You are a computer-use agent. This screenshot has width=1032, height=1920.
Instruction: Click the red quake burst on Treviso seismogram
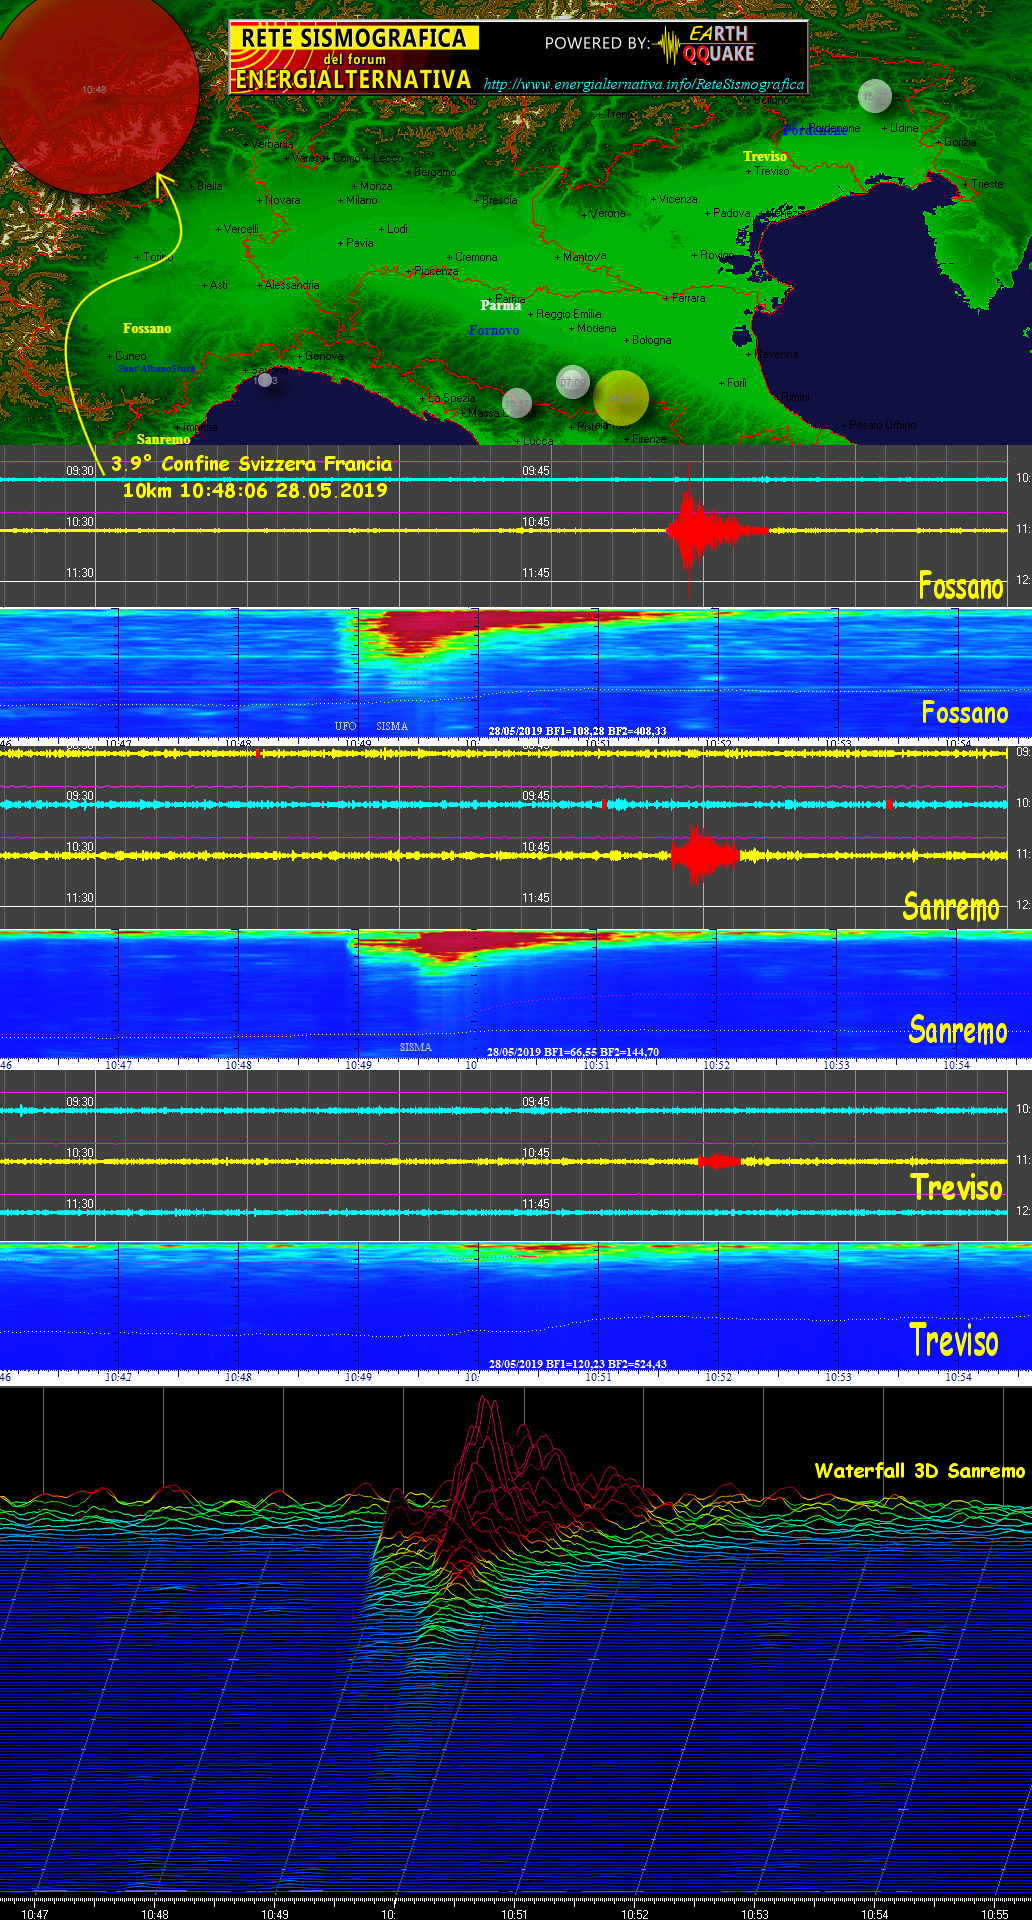(x=719, y=1161)
